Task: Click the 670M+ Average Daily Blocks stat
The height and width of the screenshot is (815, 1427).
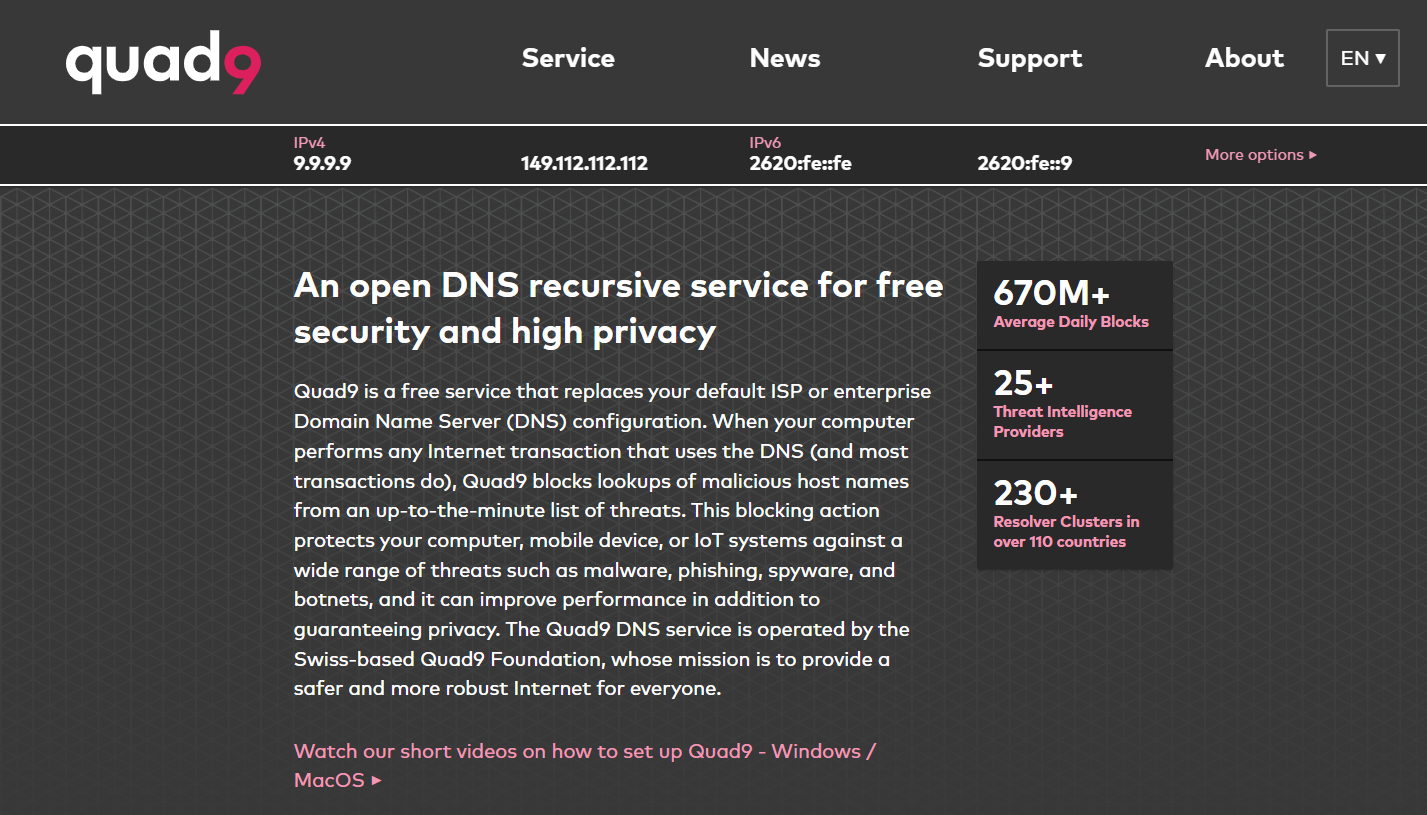Action: click(1075, 305)
